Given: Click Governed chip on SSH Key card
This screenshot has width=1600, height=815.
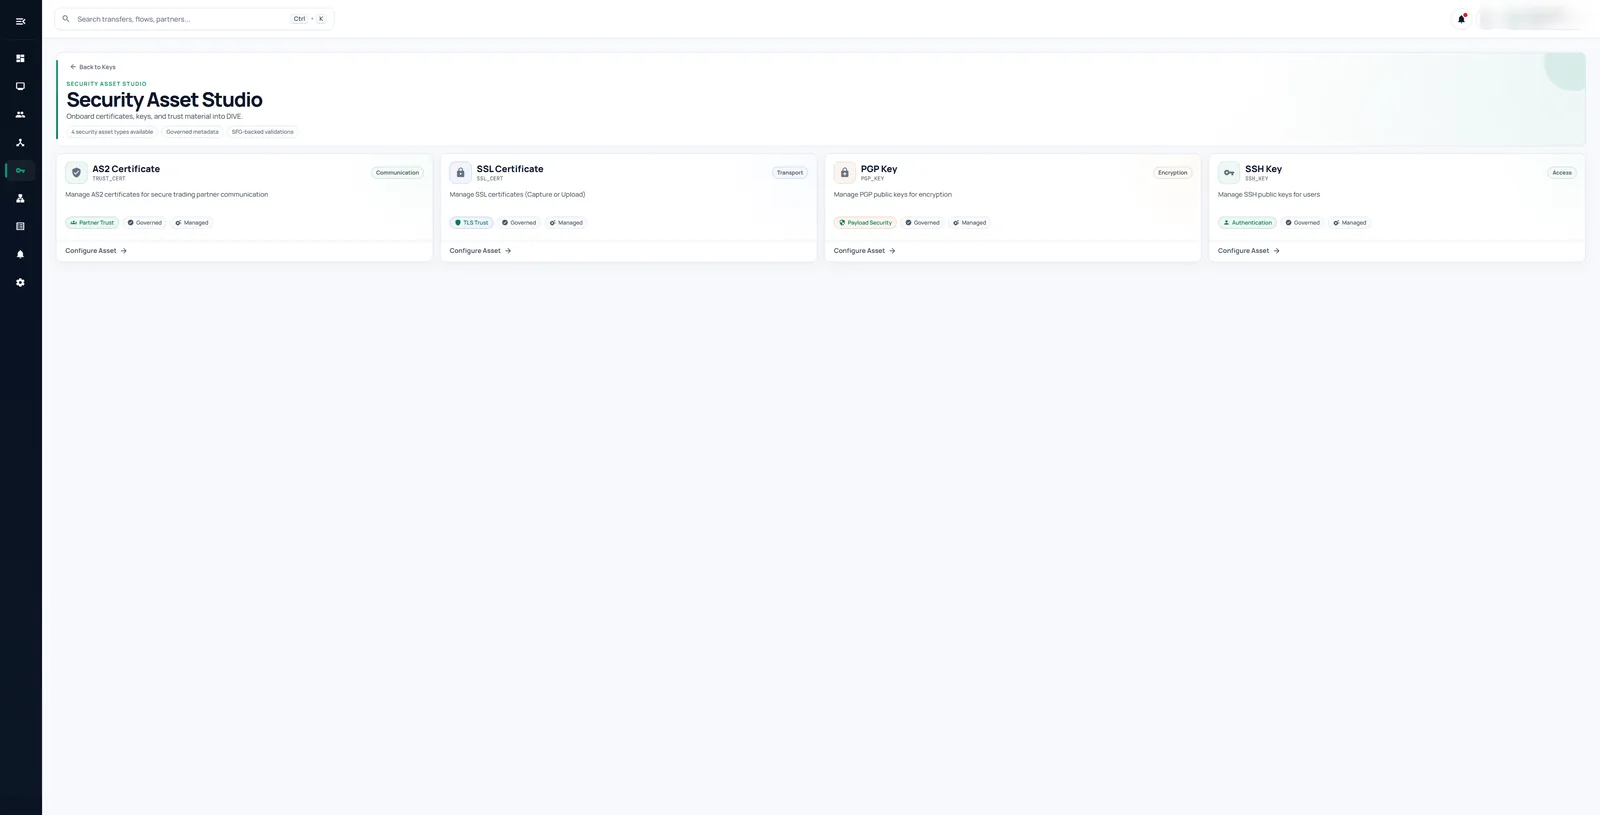Looking at the screenshot, I should pos(1302,223).
